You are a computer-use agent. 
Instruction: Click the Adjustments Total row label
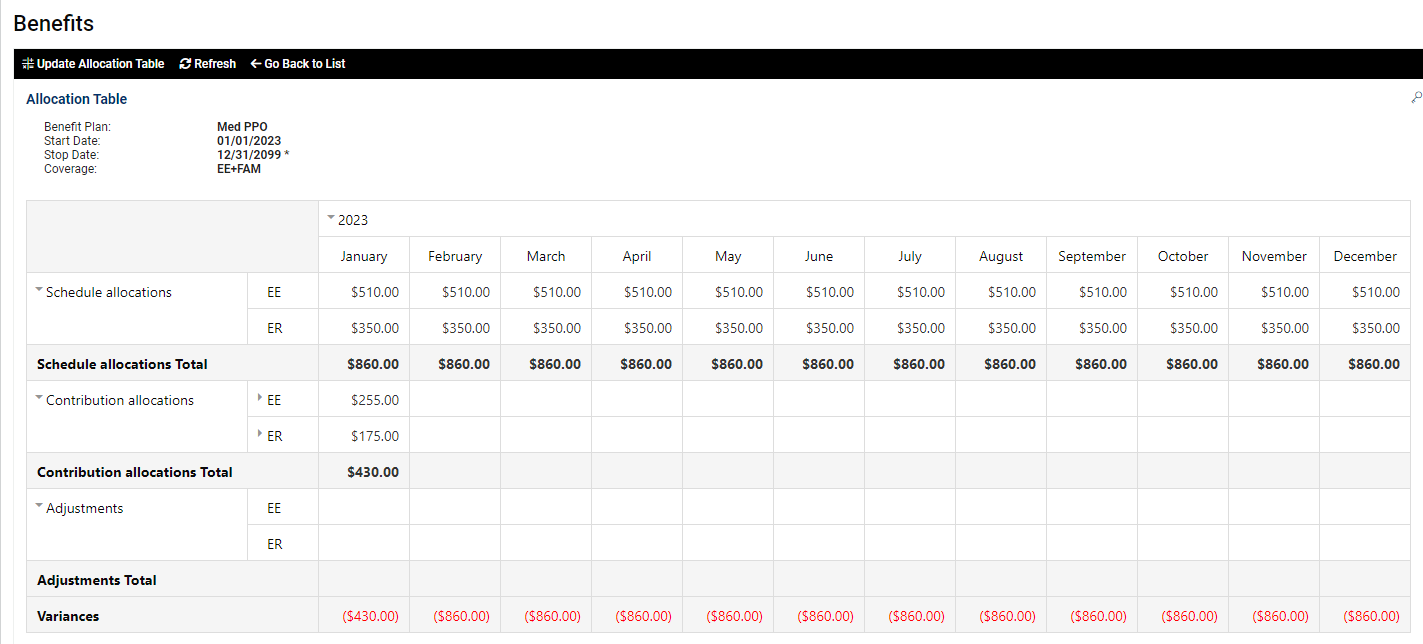pyautogui.click(x=97, y=580)
